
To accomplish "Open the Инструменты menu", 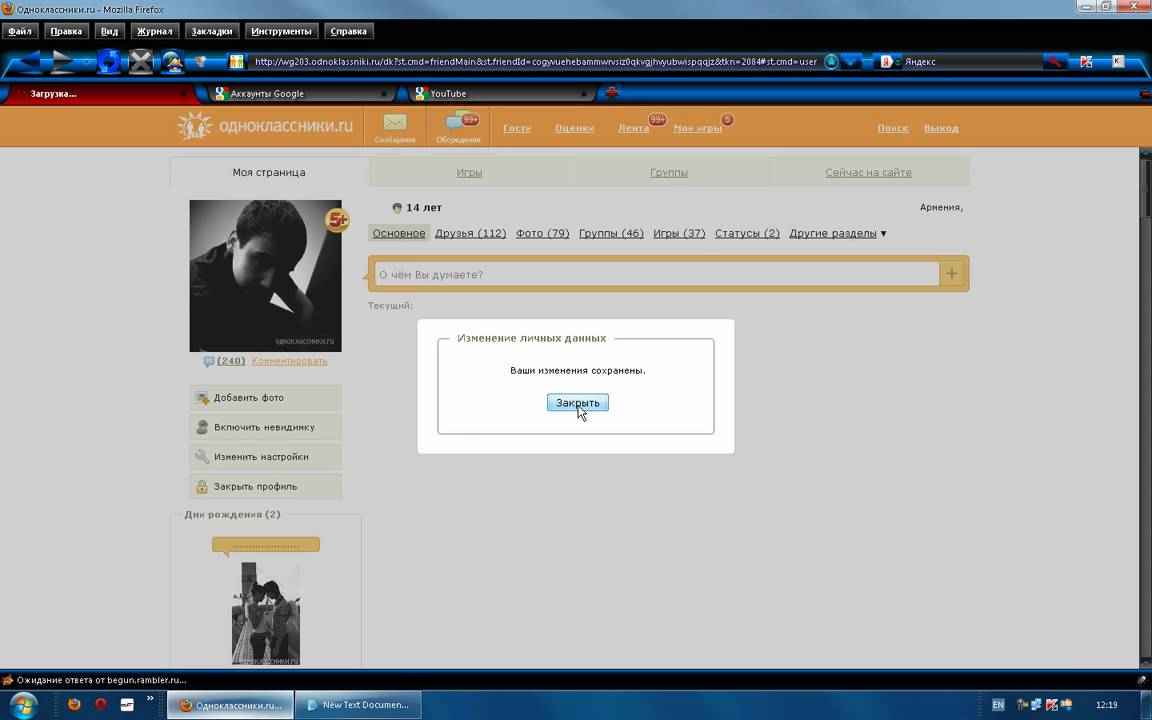I will pyautogui.click(x=281, y=31).
